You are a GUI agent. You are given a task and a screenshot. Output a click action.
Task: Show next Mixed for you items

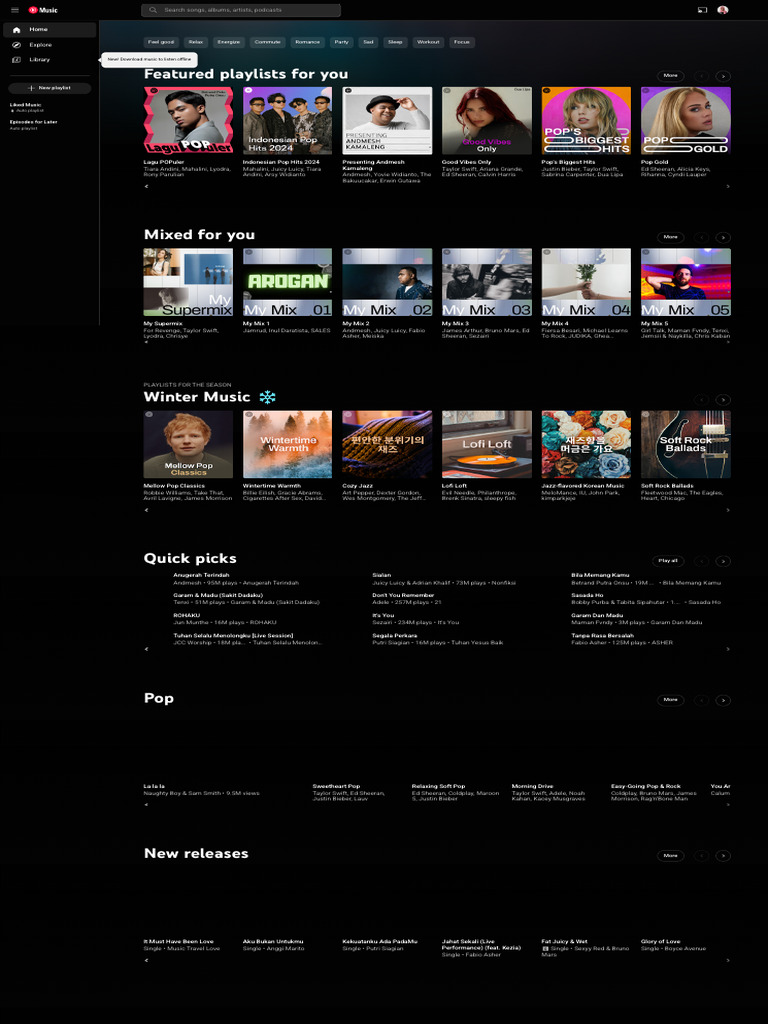[x=722, y=238]
